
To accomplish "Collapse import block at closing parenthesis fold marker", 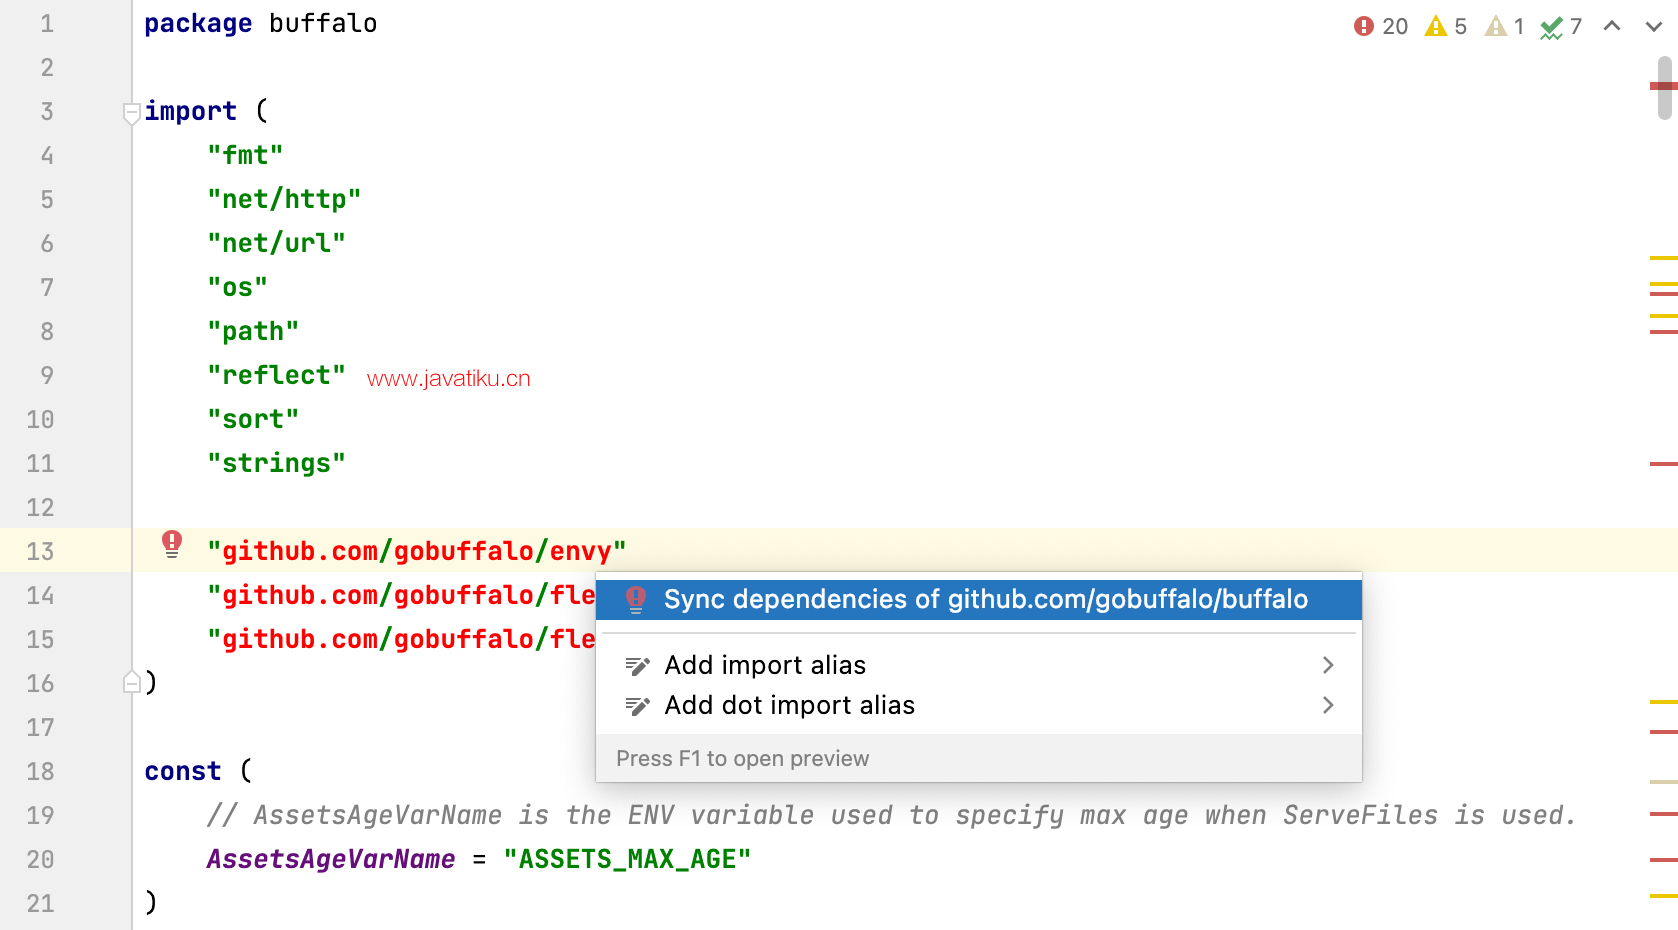I will point(131,683).
